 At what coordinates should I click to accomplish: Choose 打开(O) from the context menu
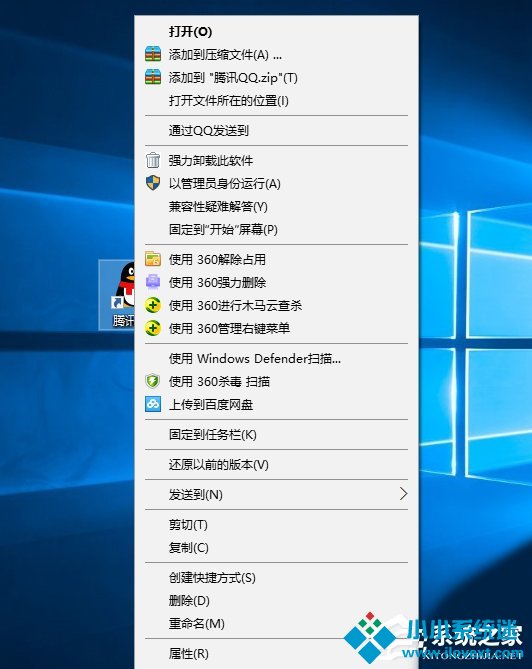(x=276, y=32)
